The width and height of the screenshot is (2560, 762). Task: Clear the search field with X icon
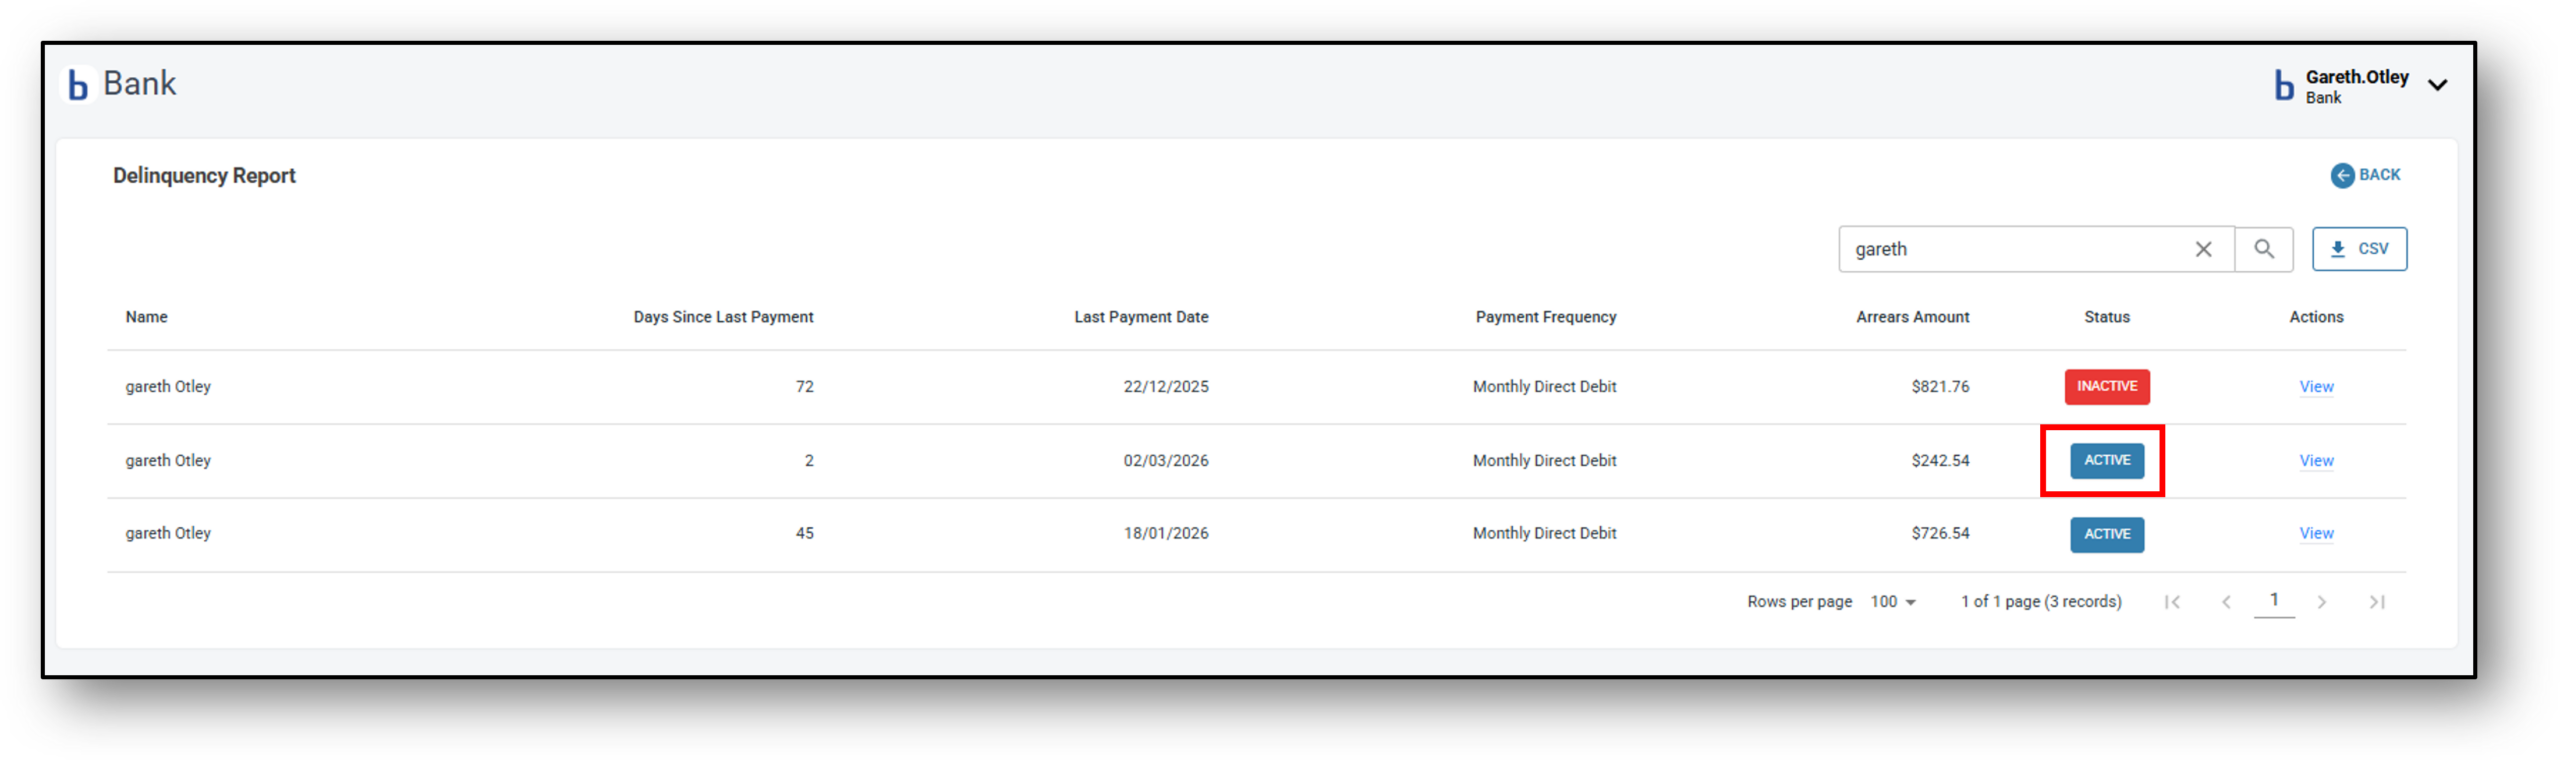[2203, 249]
